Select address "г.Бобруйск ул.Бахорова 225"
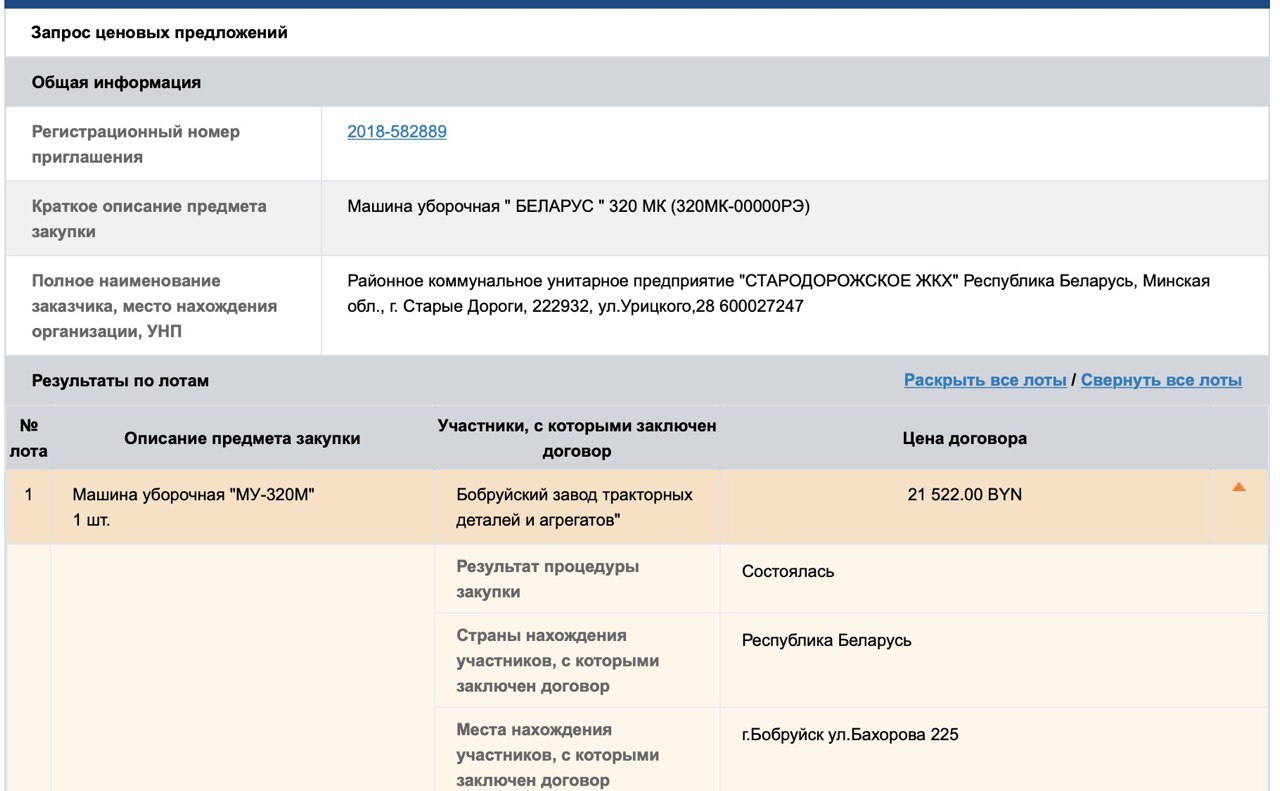The width and height of the screenshot is (1280, 791). pyautogui.click(x=850, y=734)
